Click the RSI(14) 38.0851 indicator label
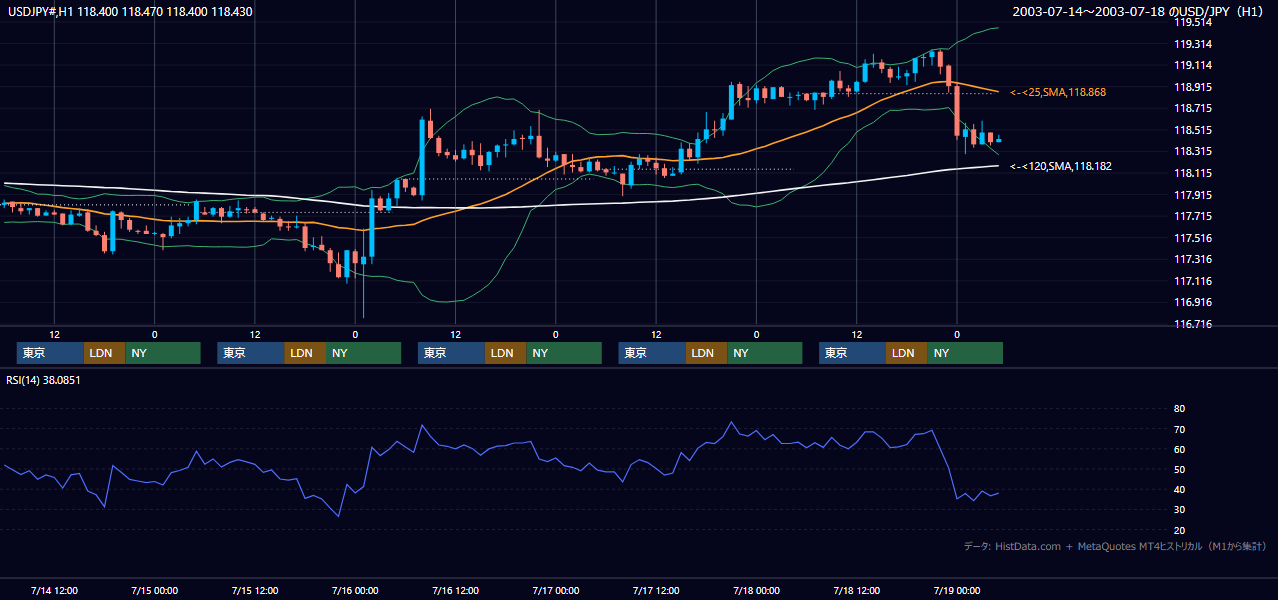 (x=43, y=380)
